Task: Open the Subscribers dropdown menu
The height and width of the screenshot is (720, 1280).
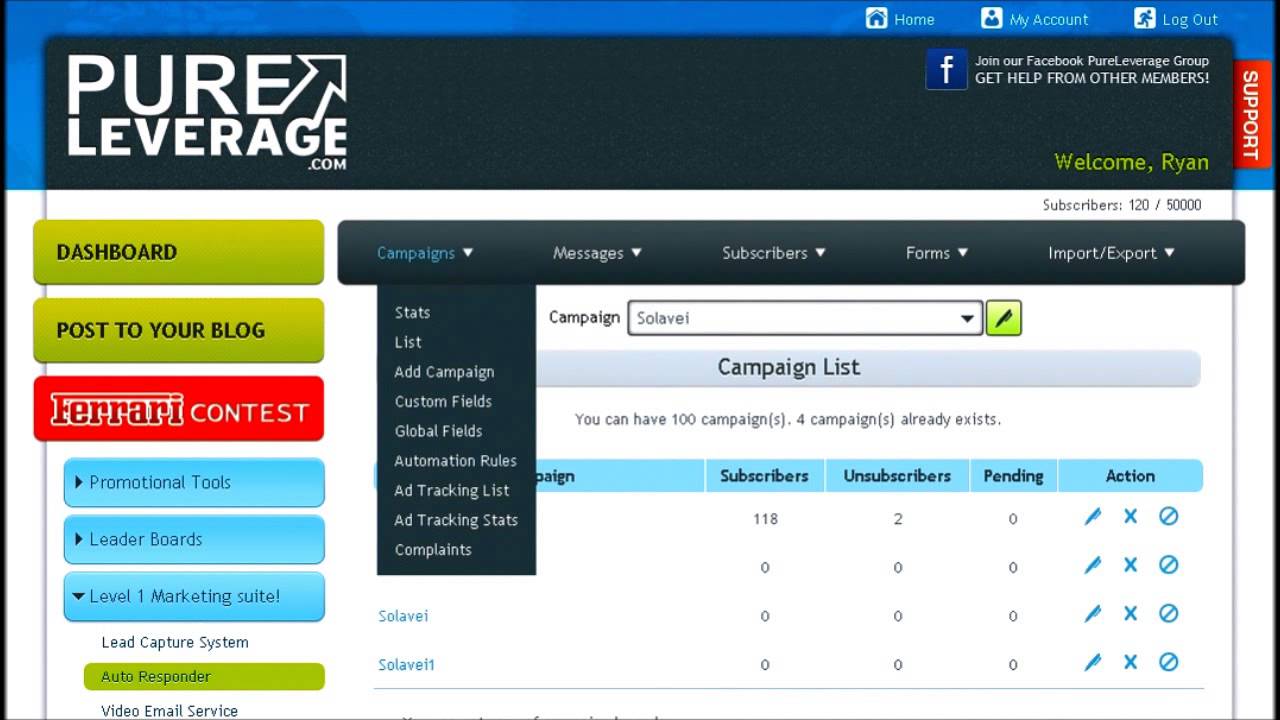Action: pos(774,253)
